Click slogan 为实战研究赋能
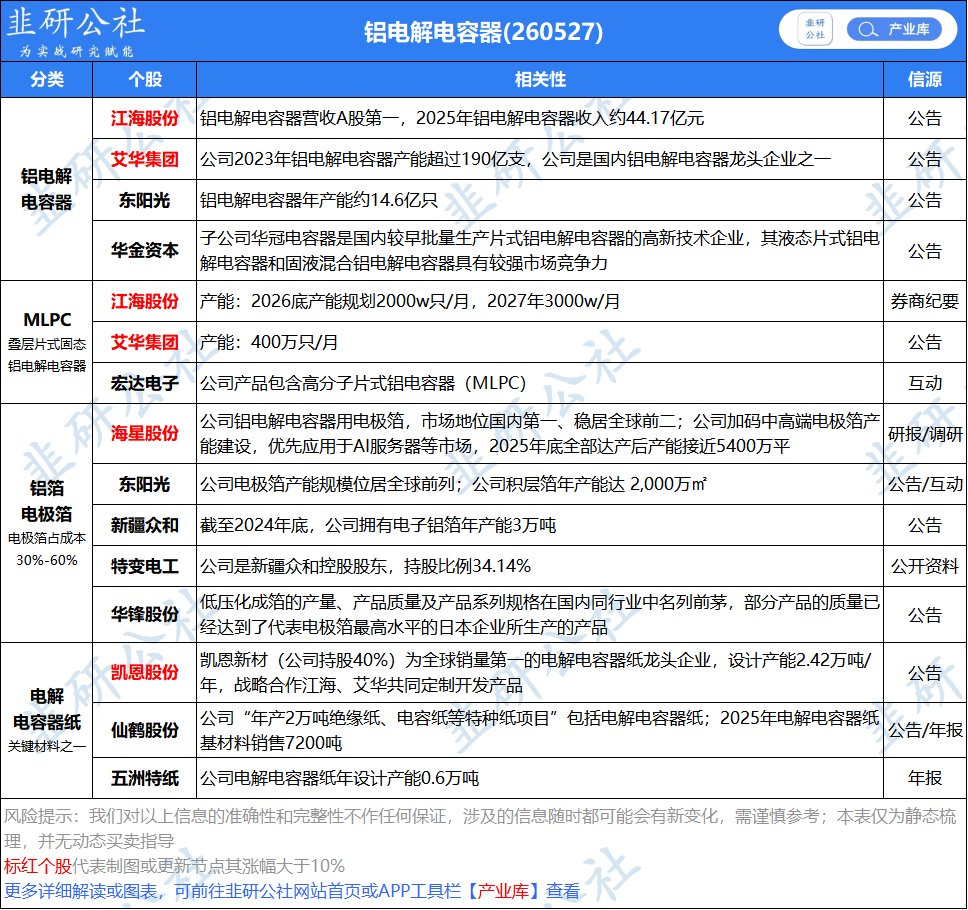The width and height of the screenshot is (968, 910). click(76, 51)
